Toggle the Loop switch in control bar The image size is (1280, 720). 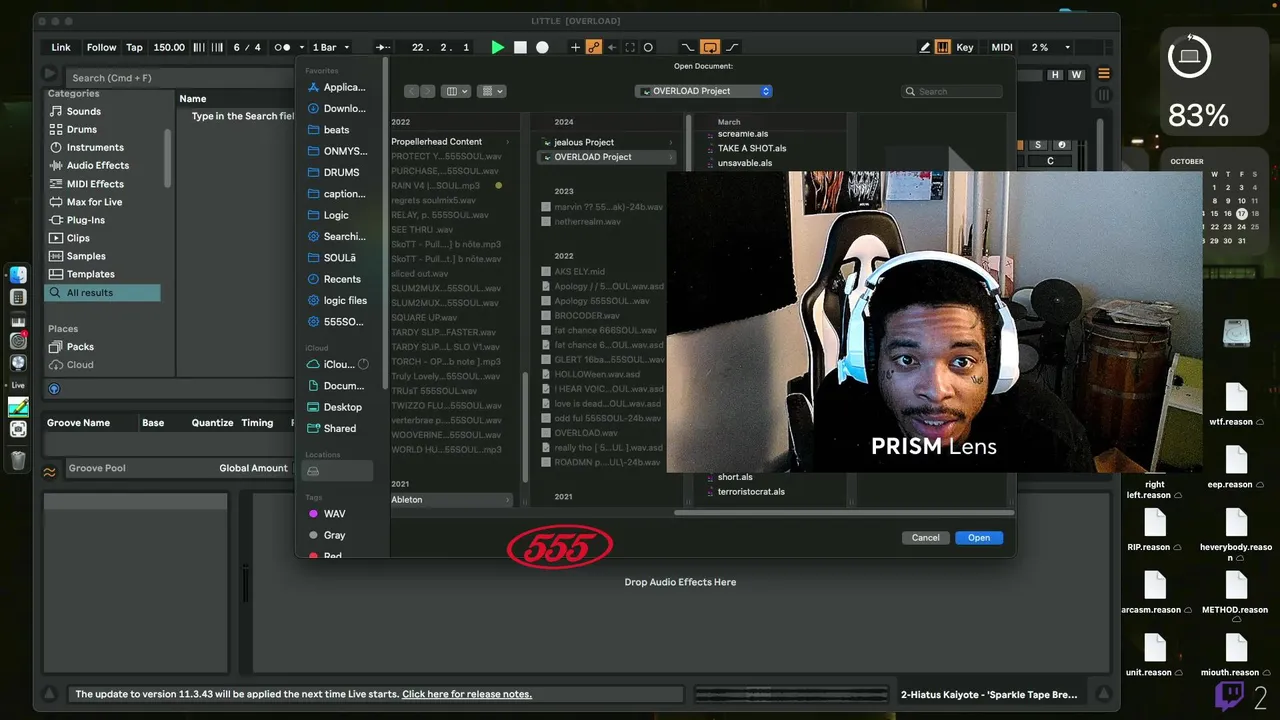tap(710, 47)
